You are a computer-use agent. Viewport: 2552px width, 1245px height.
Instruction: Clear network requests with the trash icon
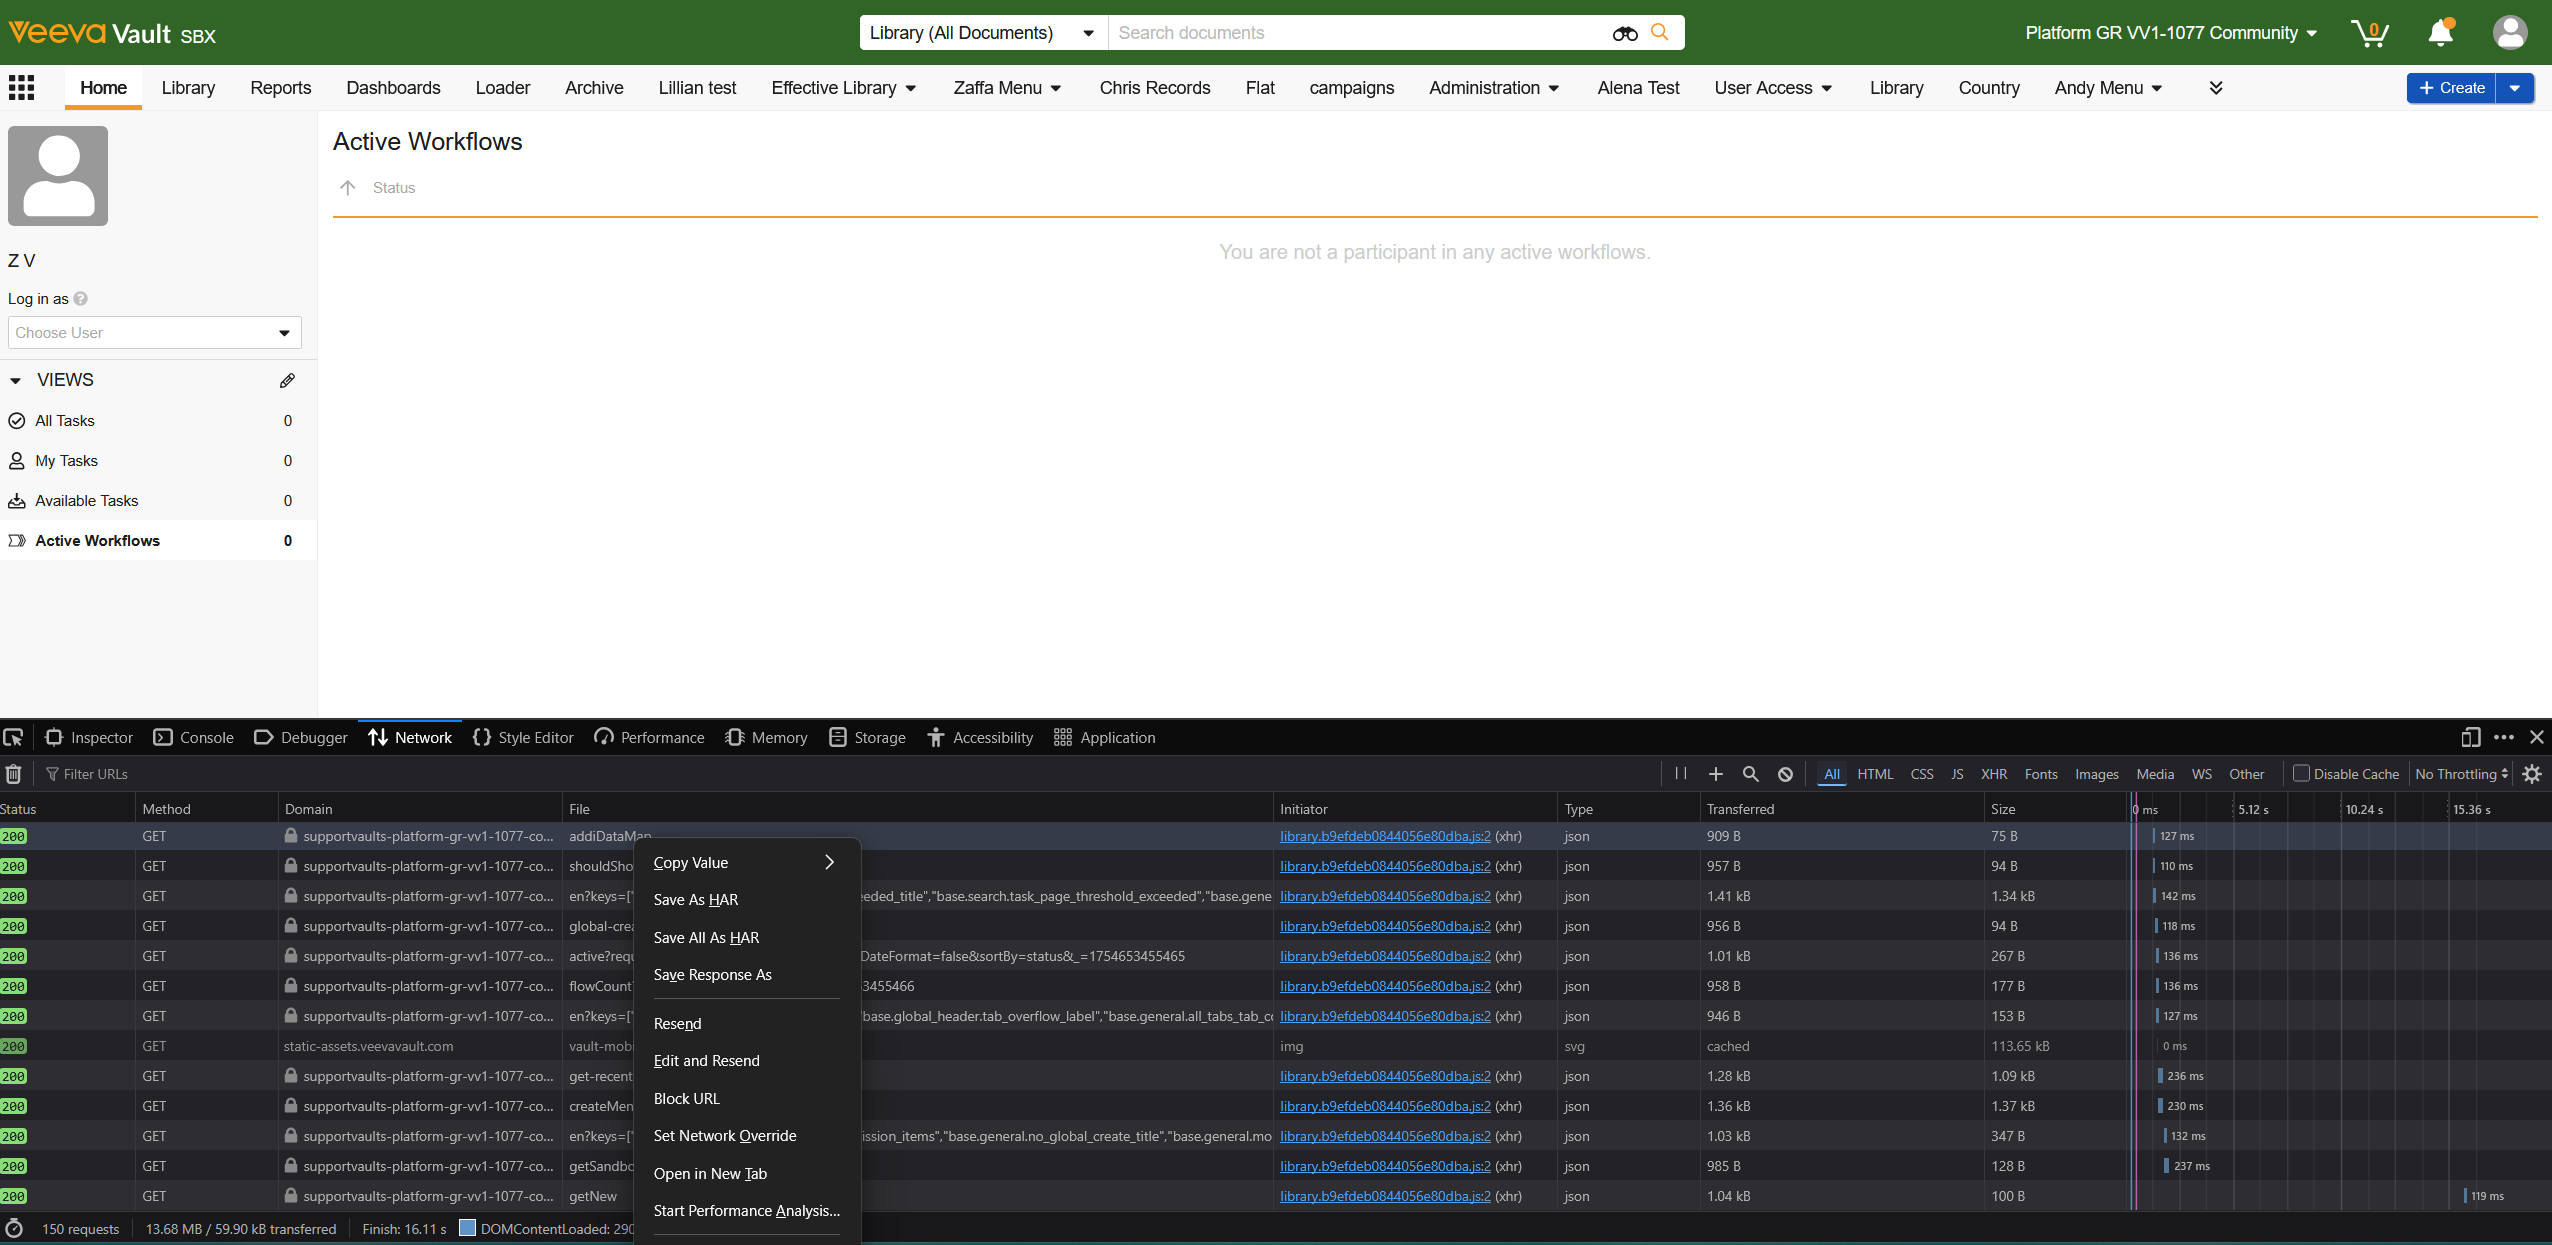(x=13, y=773)
